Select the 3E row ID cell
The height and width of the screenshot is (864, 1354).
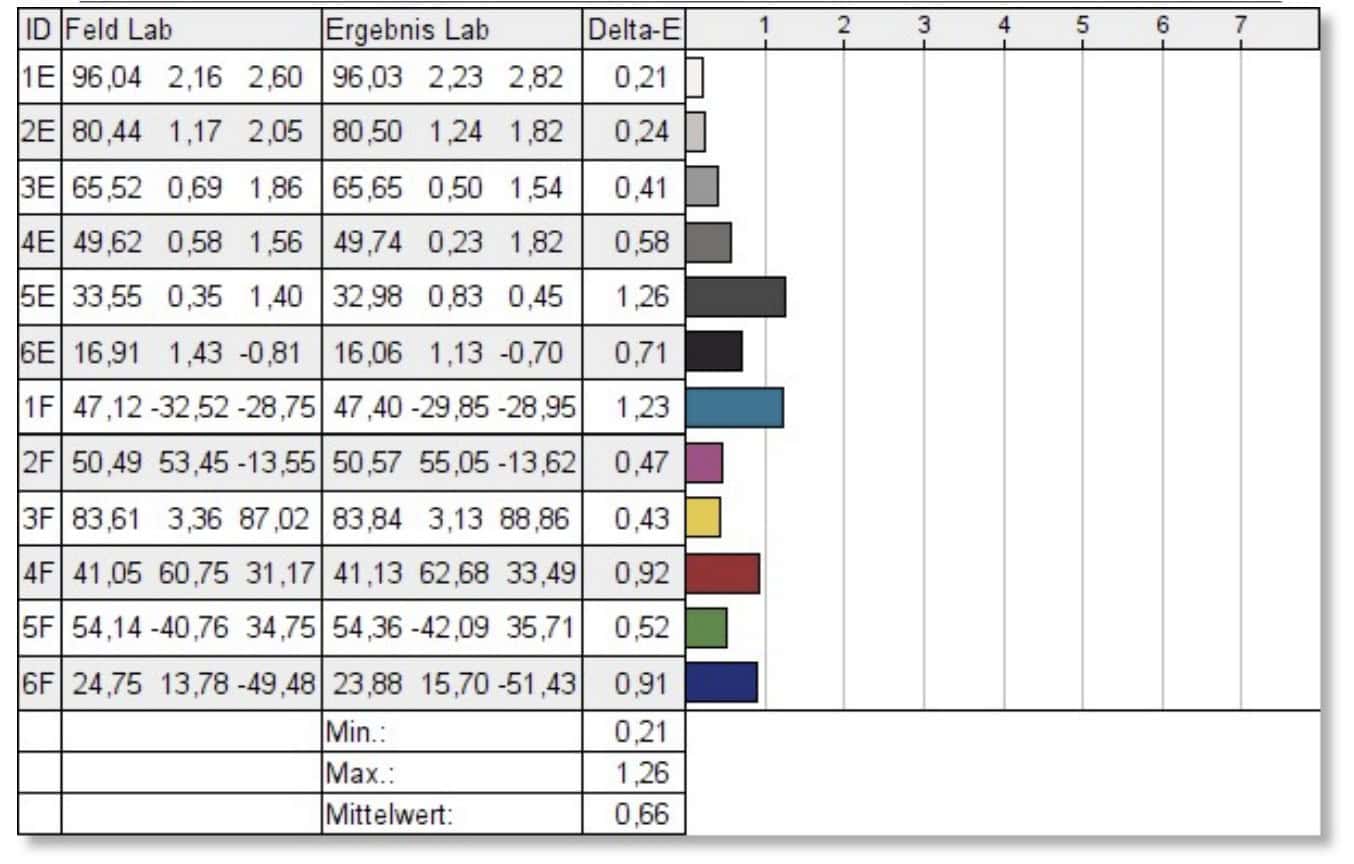click(40, 186)
